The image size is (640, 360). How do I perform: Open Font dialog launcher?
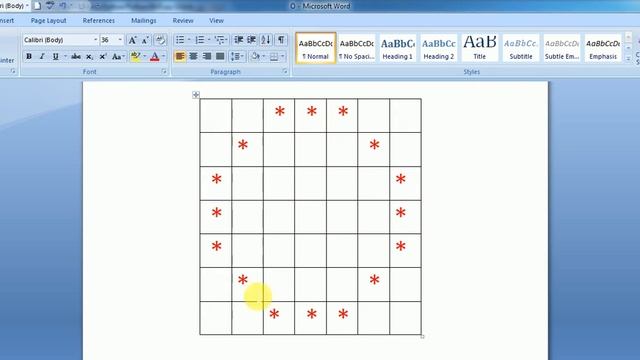(x=164, y=71)
